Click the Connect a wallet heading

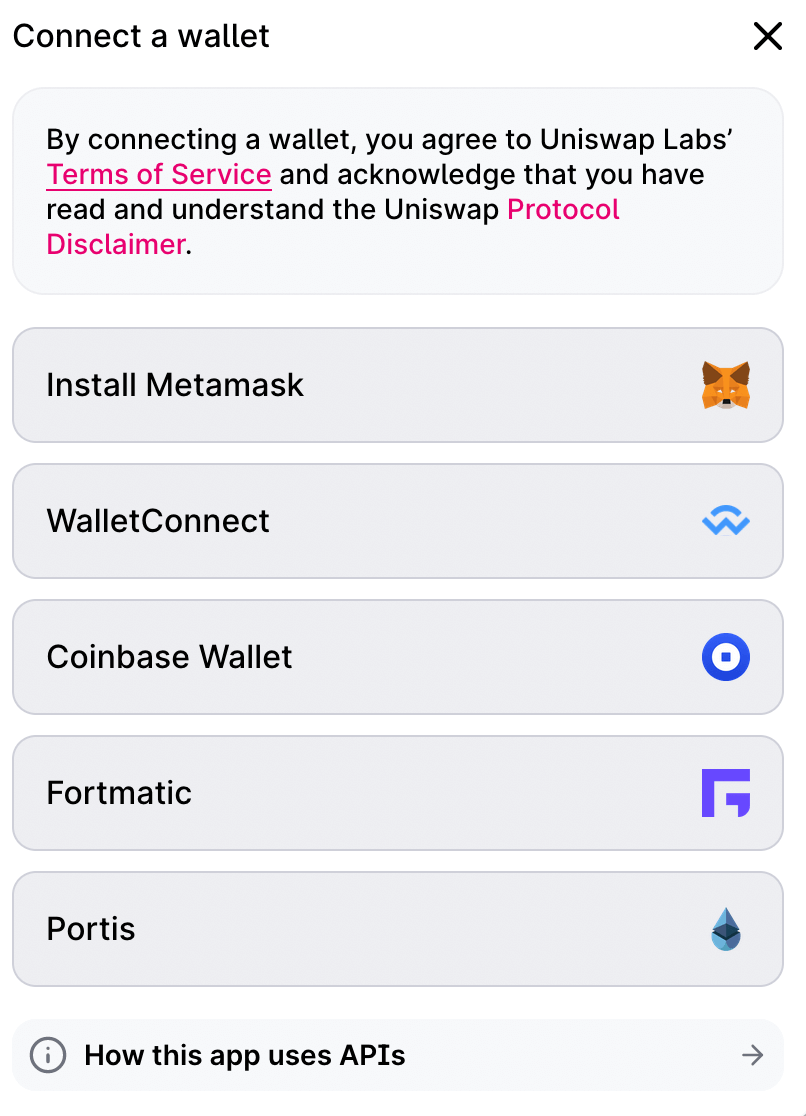[141, 36]
